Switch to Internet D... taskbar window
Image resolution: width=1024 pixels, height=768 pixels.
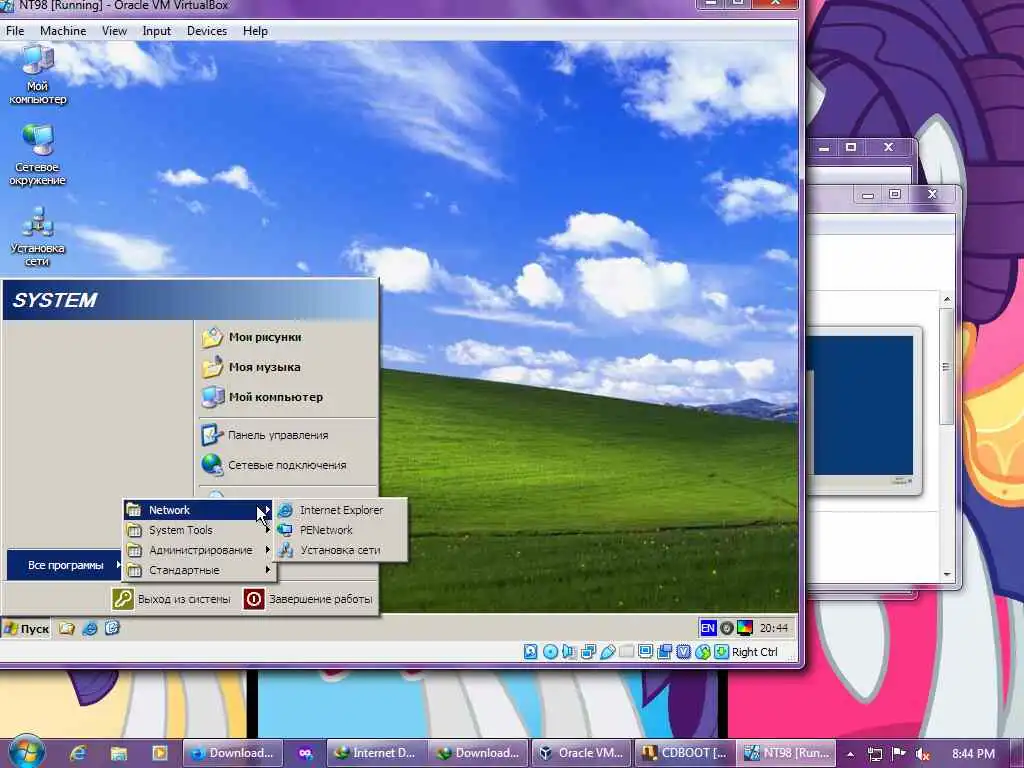click(x=377, y=753)
